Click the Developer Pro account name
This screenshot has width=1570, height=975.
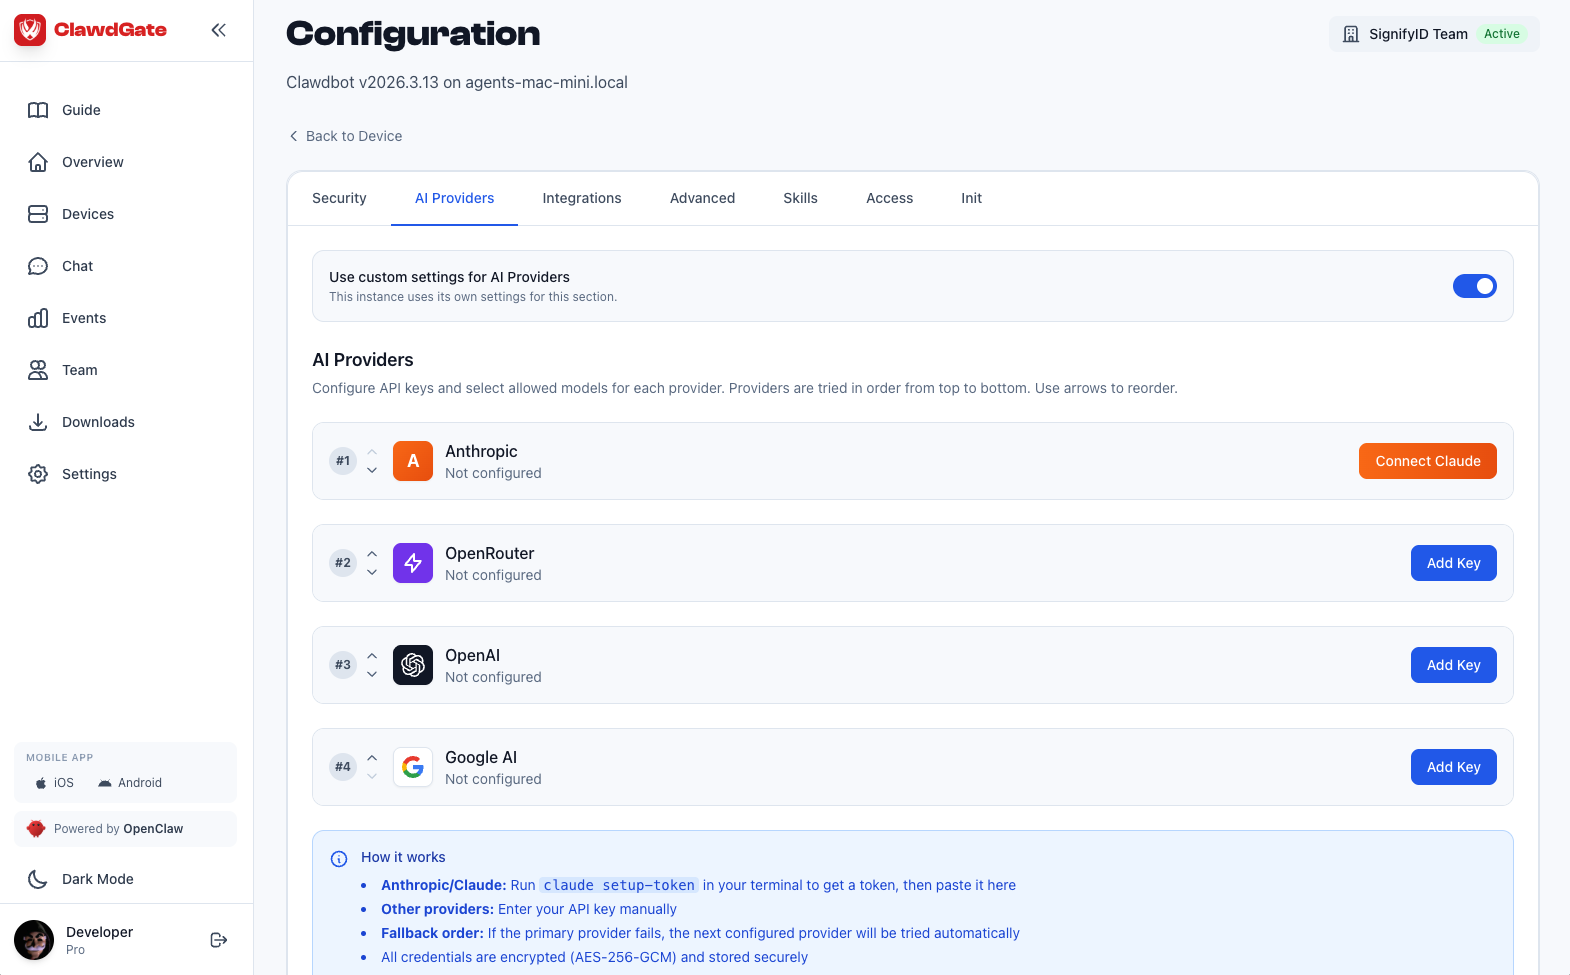click(99, 940)
